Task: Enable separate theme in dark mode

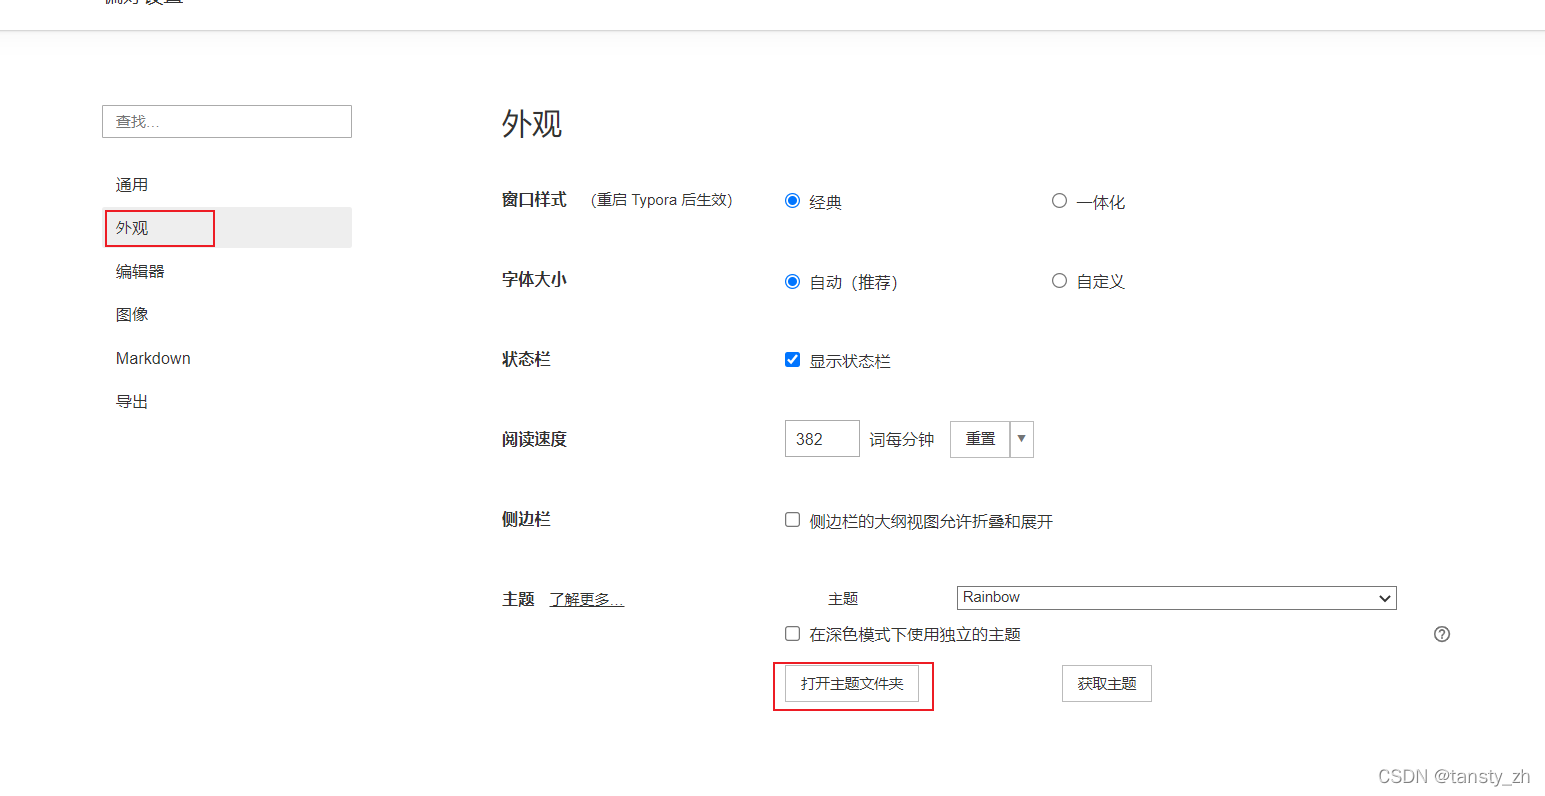Action: tap(792, 633)
